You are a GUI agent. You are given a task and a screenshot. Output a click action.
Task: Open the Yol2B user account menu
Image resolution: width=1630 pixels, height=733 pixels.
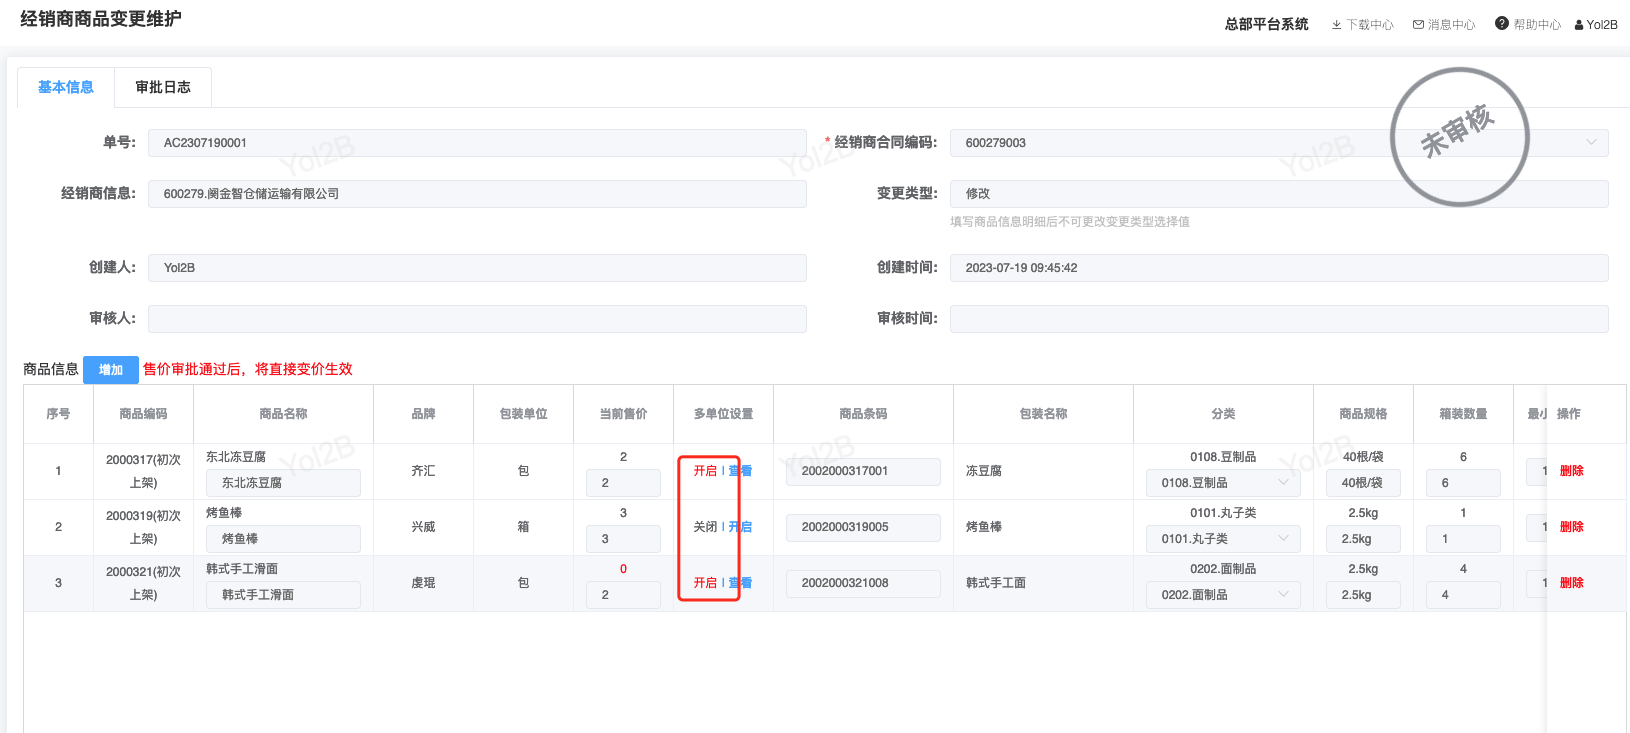click(x=1596, y=25)
